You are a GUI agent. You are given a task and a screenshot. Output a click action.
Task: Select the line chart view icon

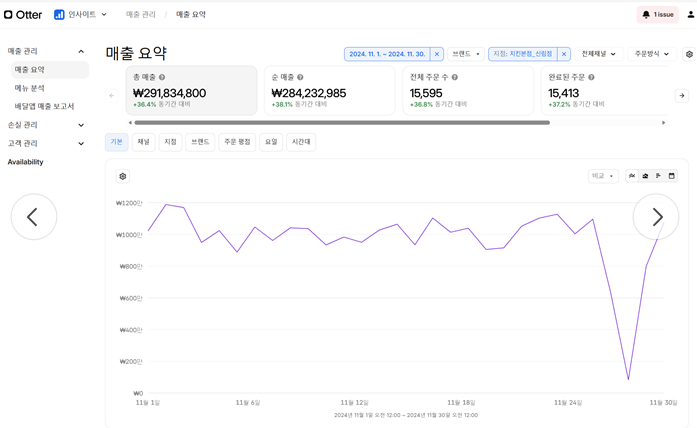tap(632, 176)
